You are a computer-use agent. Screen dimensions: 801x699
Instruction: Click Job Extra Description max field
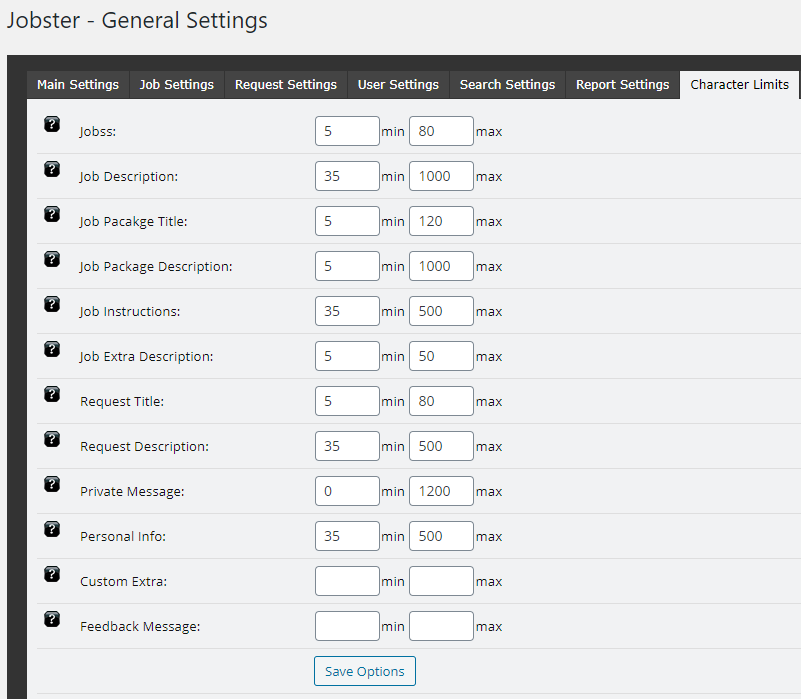pos(441,356)
